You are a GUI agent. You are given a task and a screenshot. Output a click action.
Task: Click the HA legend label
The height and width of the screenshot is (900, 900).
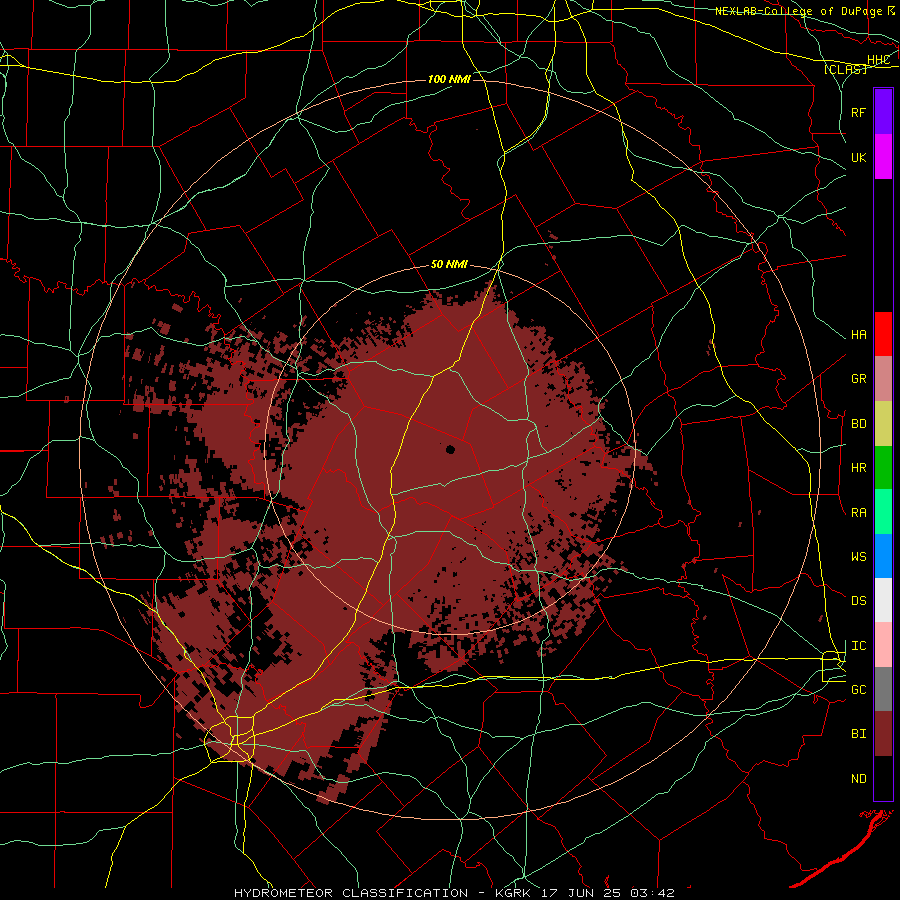coord(858,335)
